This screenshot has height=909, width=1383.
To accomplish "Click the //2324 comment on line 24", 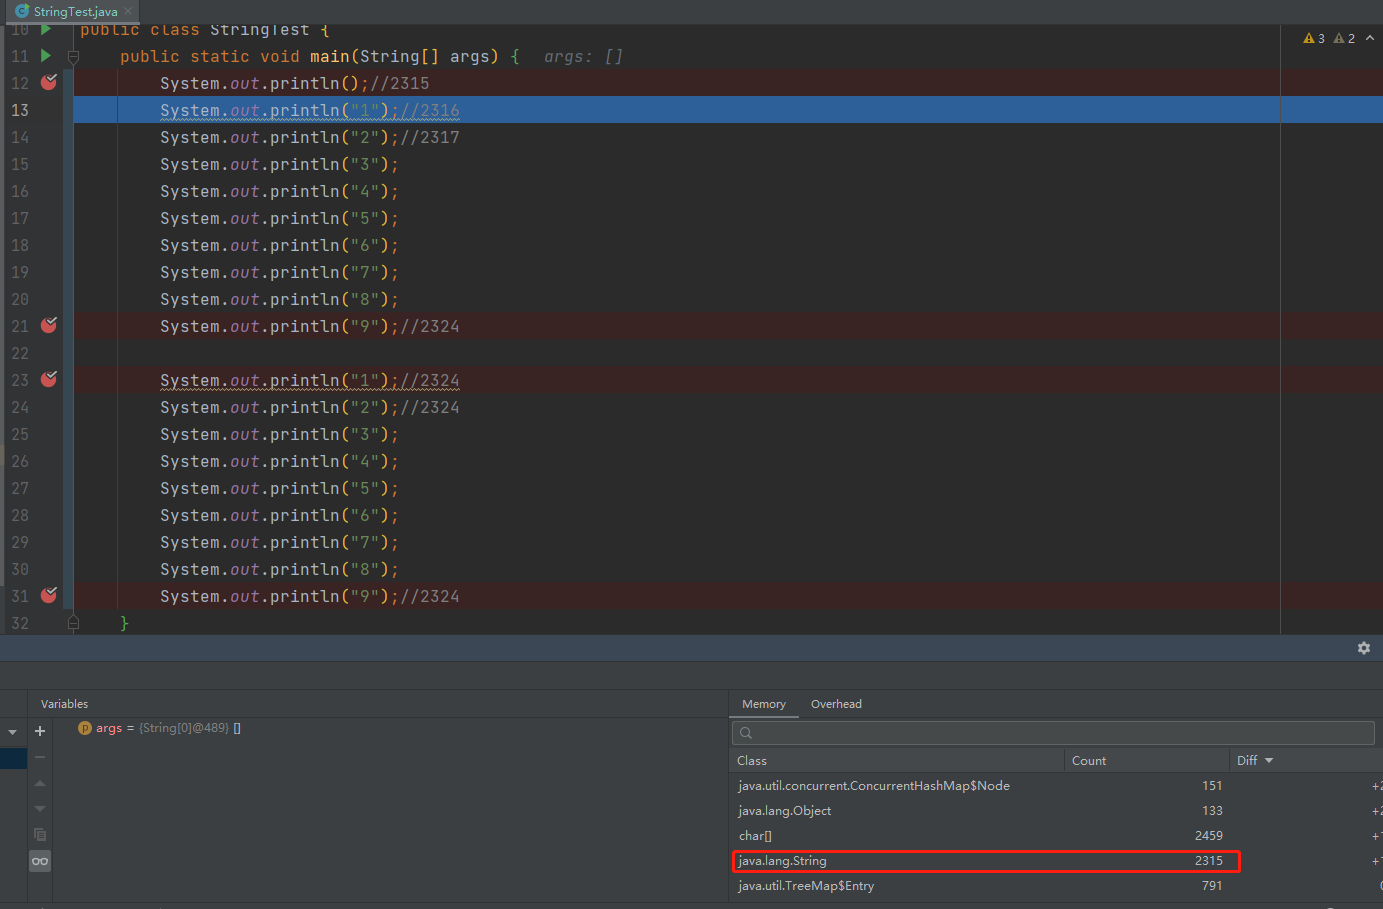I will click(430, 407).
